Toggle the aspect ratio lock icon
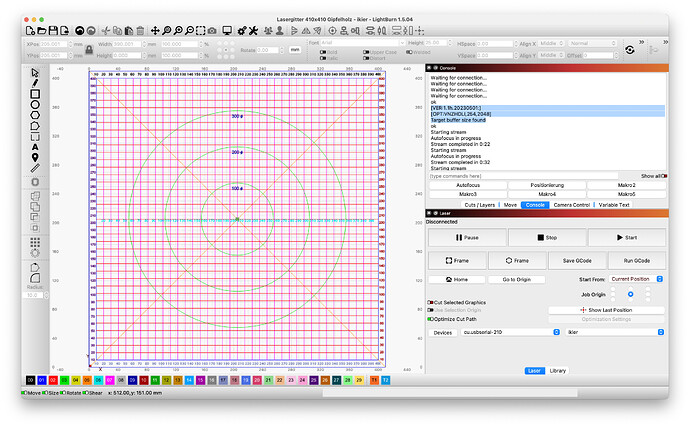Viewport: 690px width, 427px height. [89, 50]
